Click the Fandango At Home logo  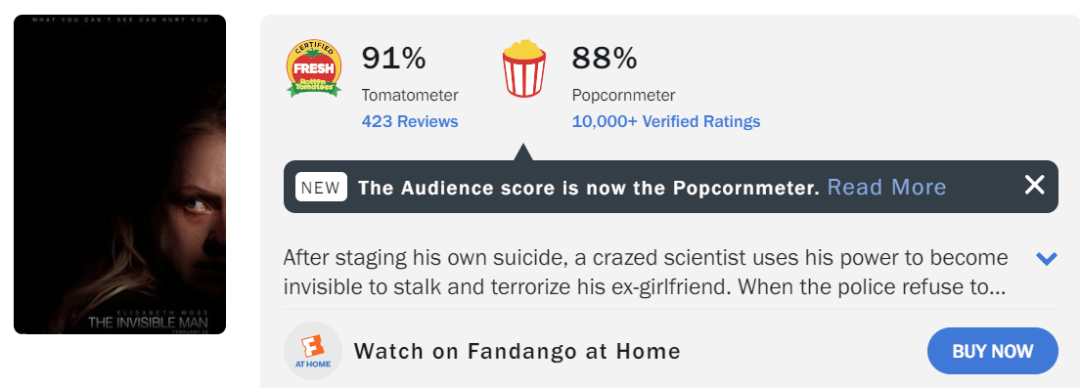point(313,351)
